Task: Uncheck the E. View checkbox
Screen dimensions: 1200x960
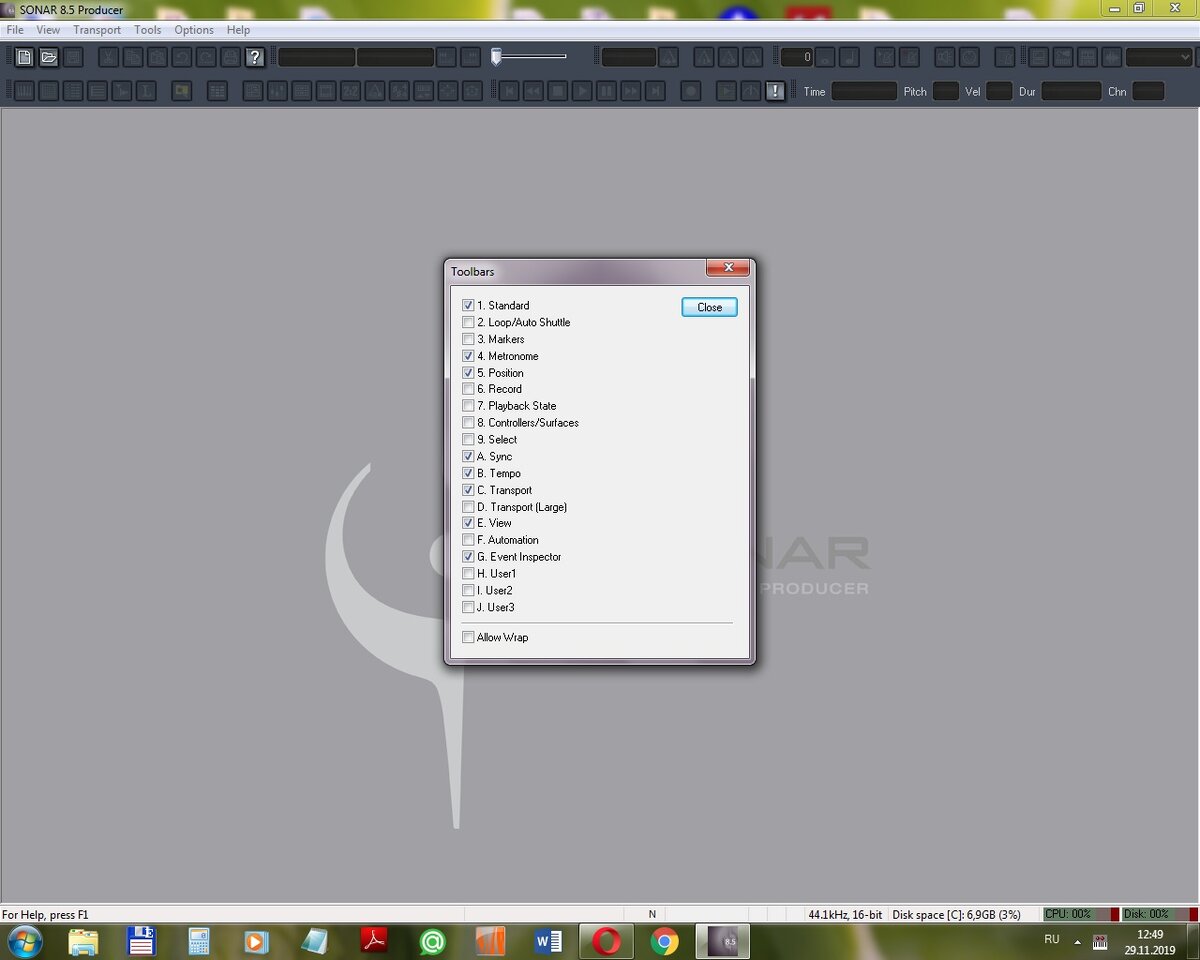Action: pos(468,523)
